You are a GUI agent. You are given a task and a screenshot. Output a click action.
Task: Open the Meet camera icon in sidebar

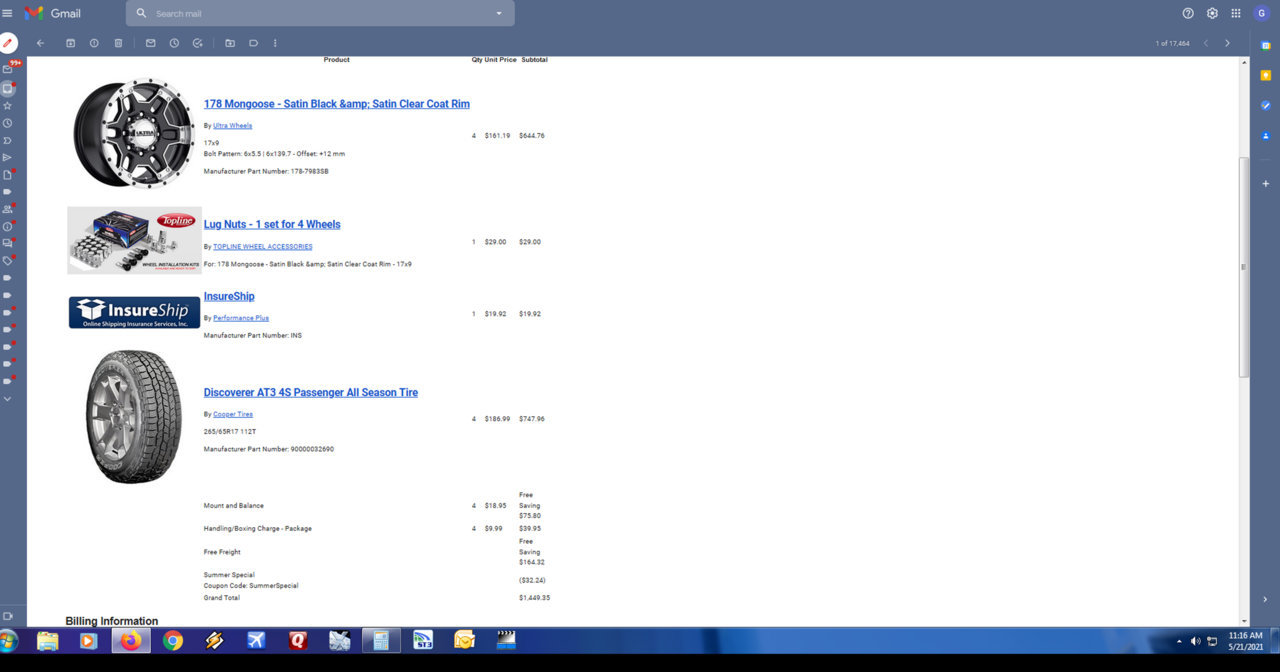tap(8, 616)
